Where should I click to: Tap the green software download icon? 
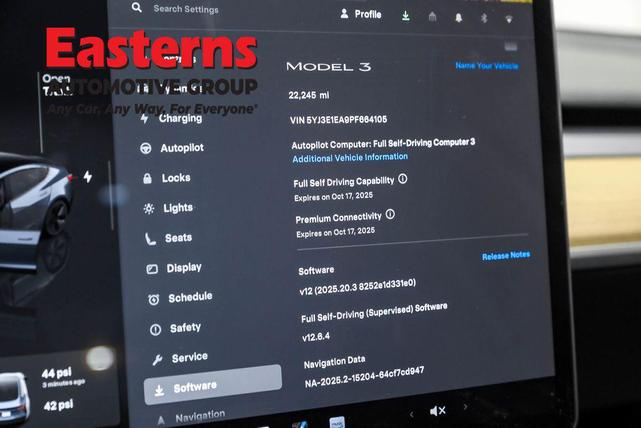point(405,16)
